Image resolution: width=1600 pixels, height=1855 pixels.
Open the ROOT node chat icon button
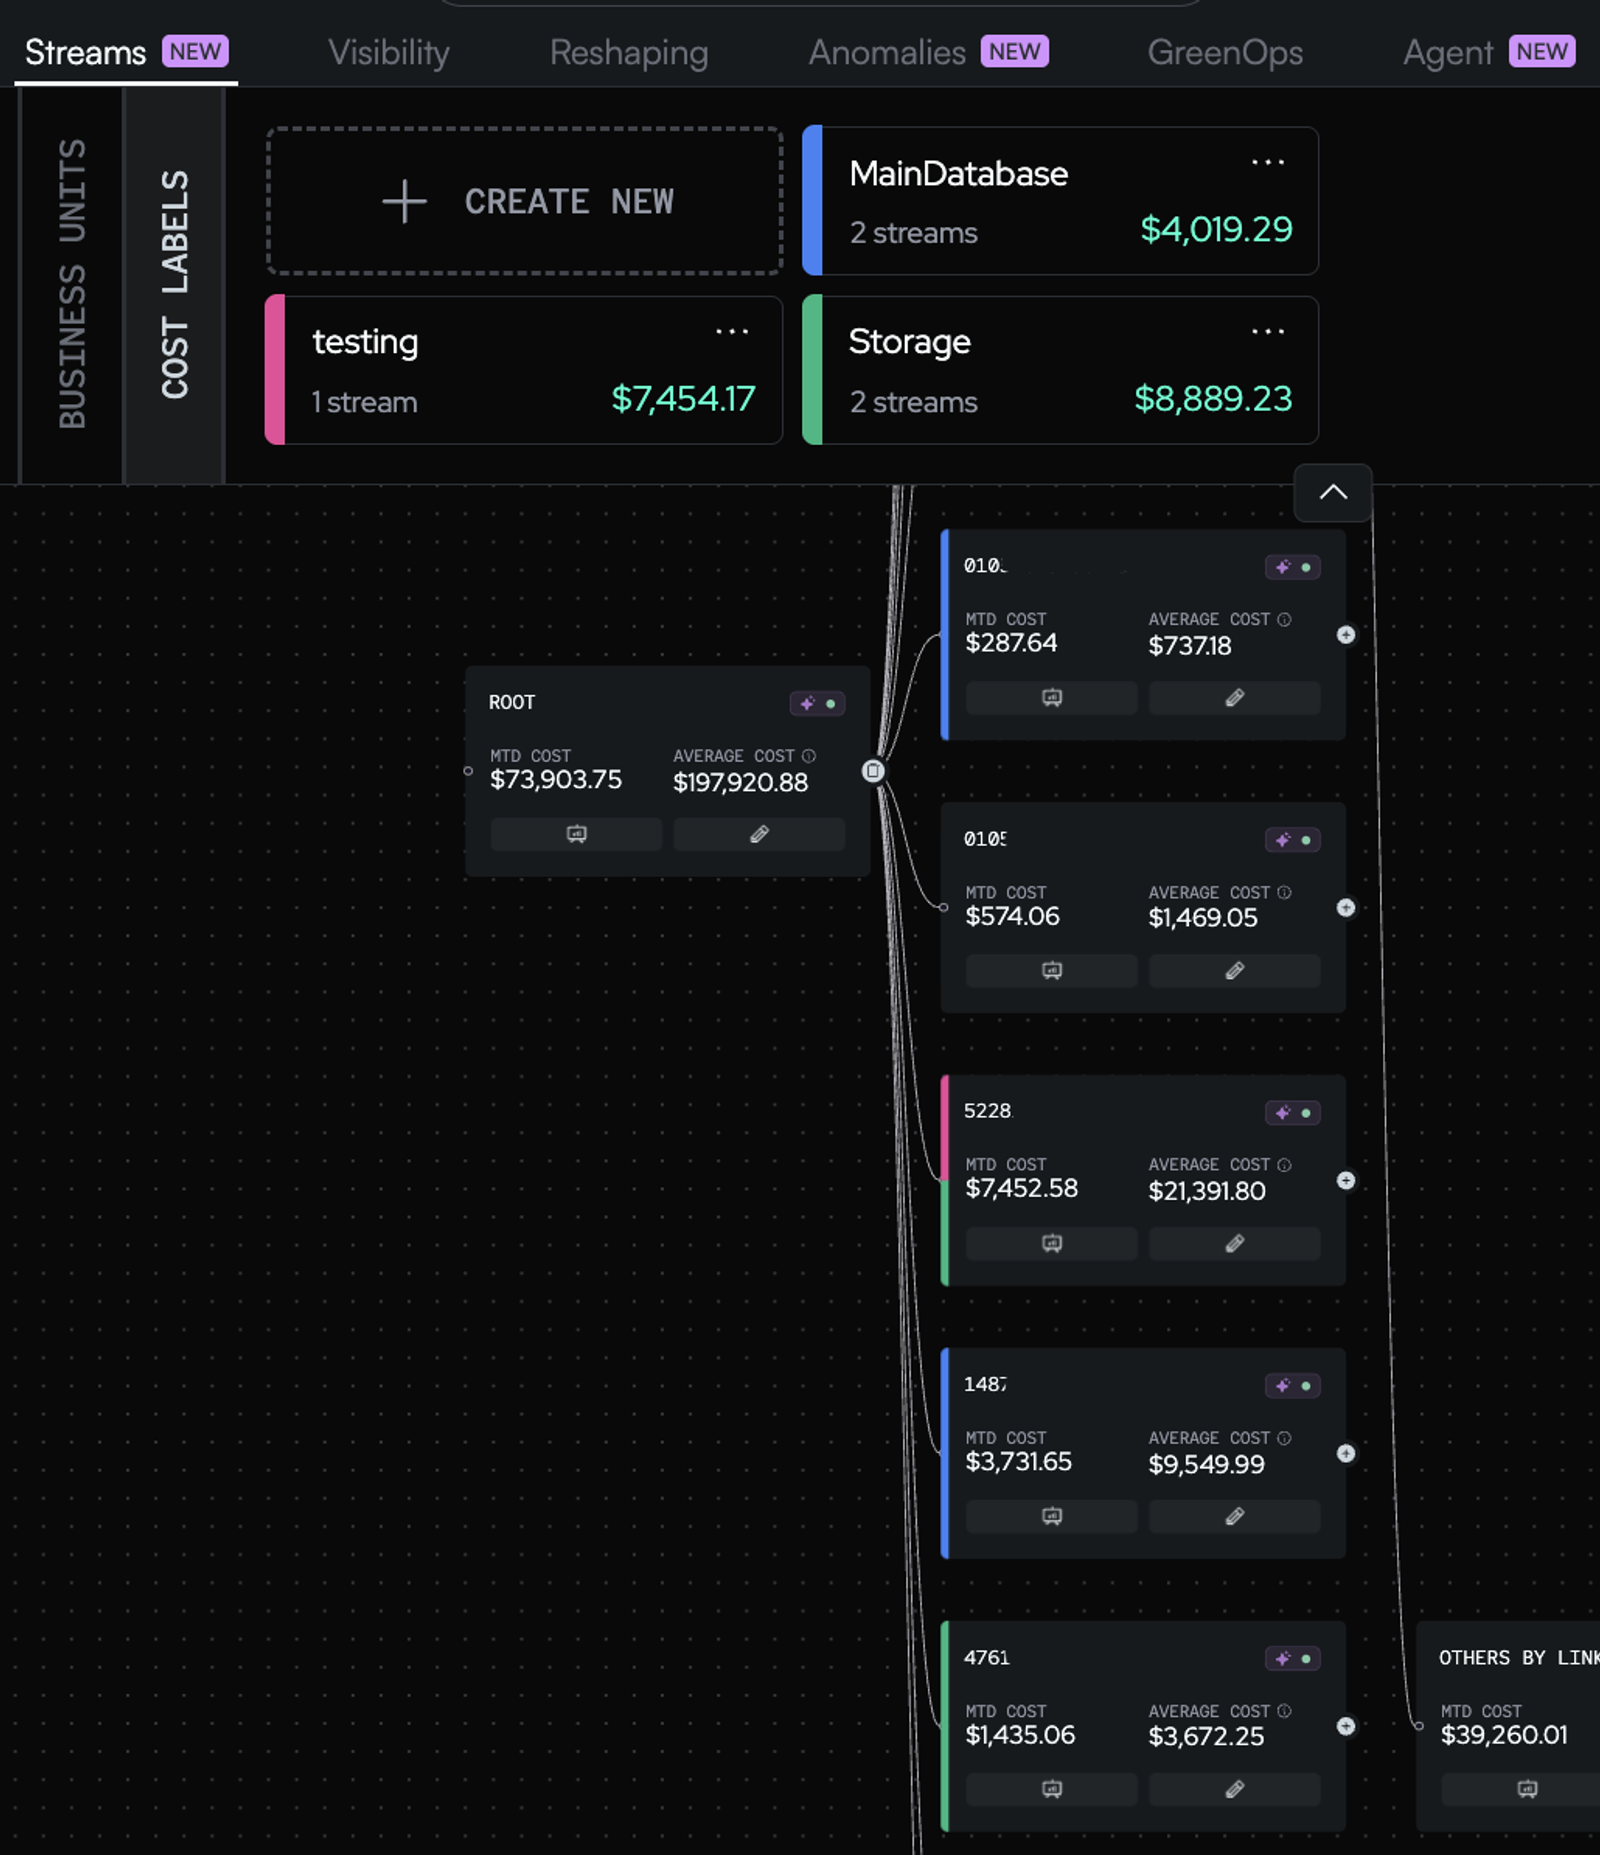[576, 834]
